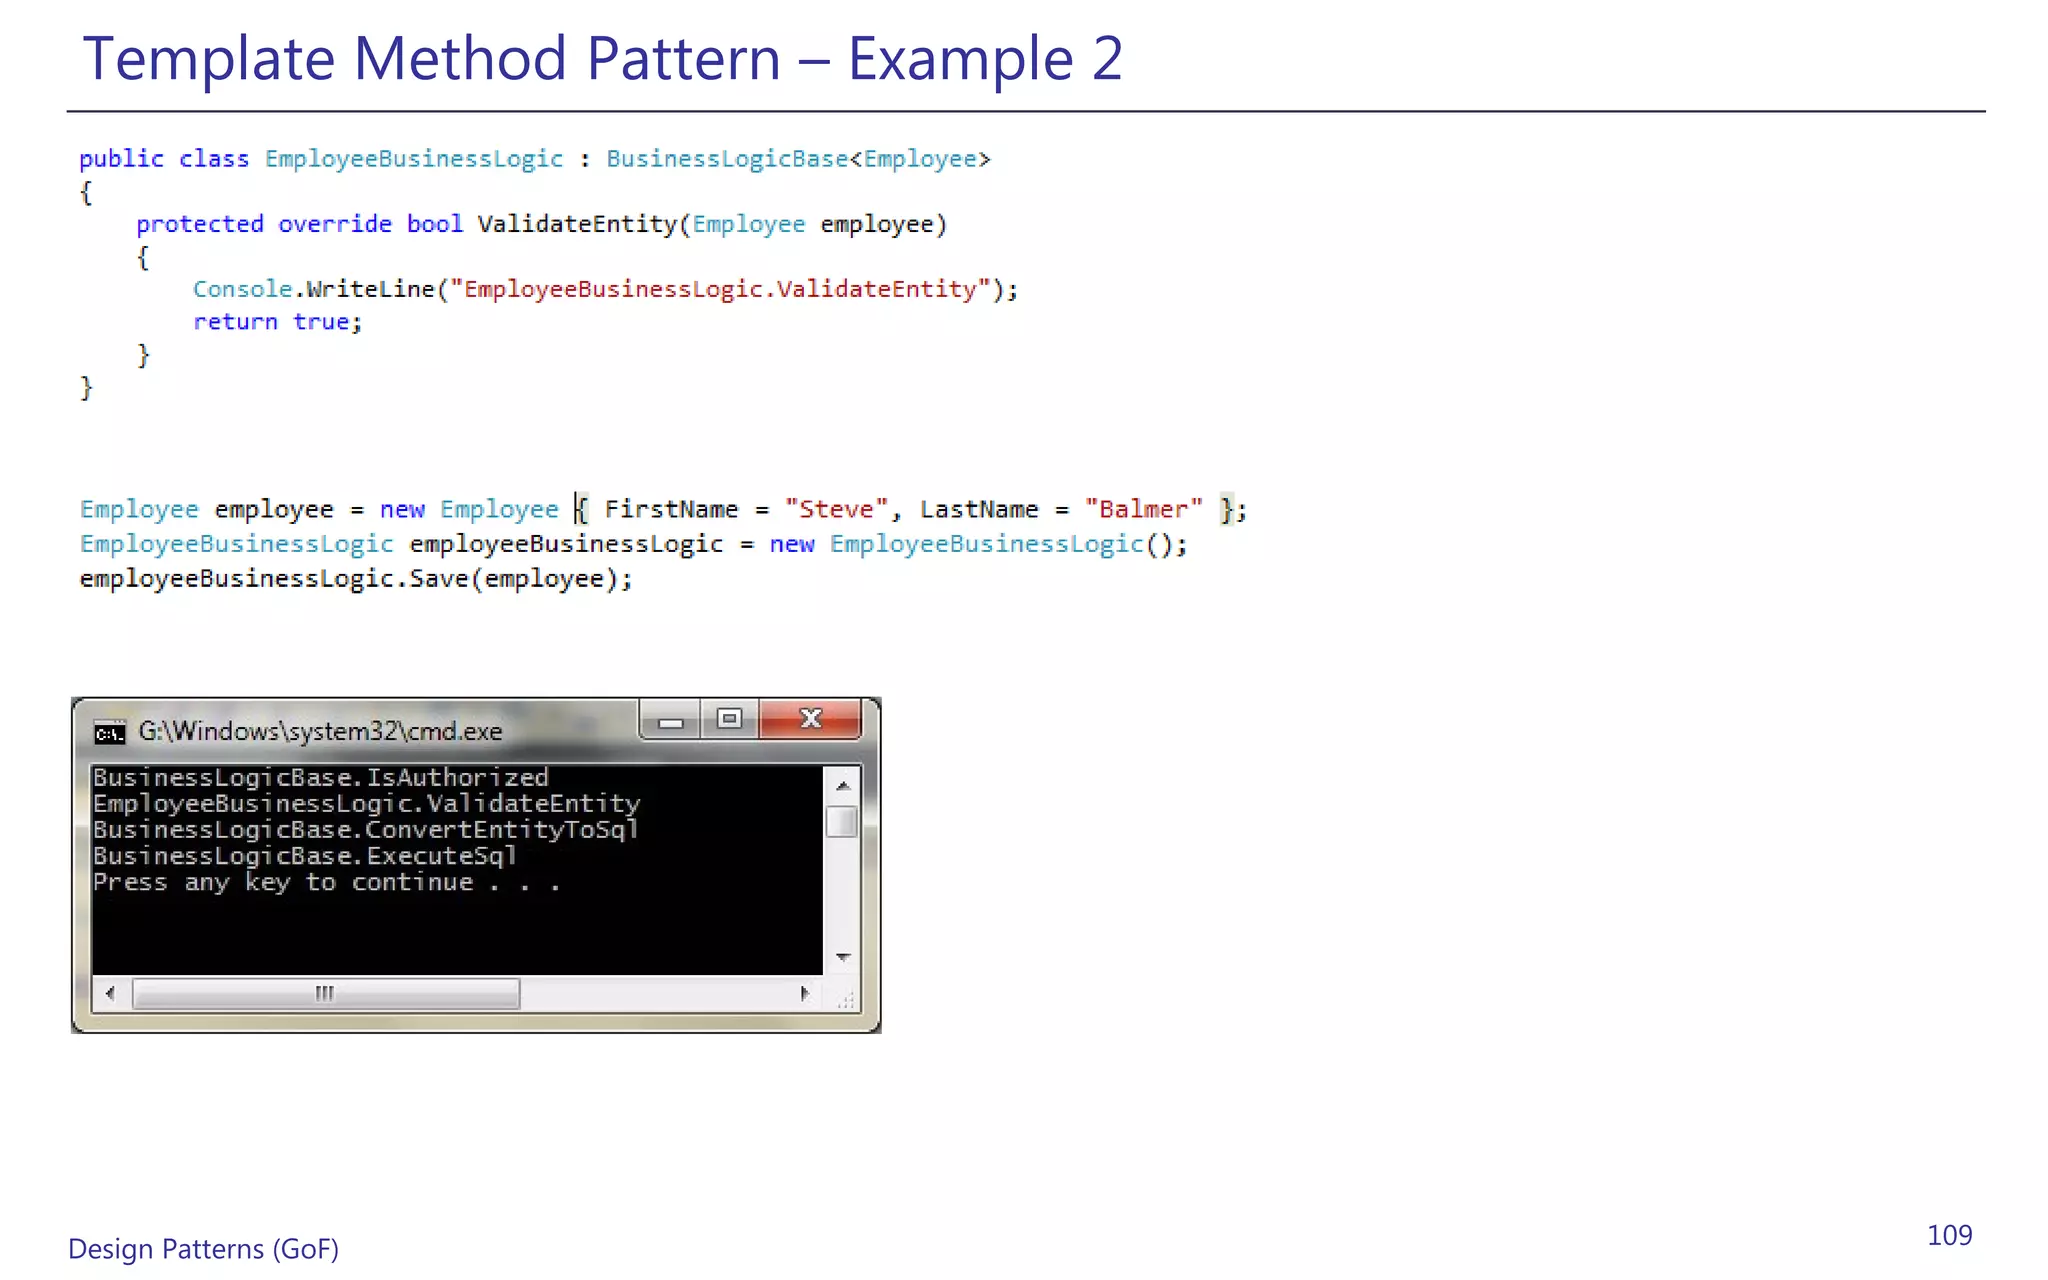Click the console horizontal scroll left arrow
This screenshot has width=2048, height=1280.
tap(110, 993)
